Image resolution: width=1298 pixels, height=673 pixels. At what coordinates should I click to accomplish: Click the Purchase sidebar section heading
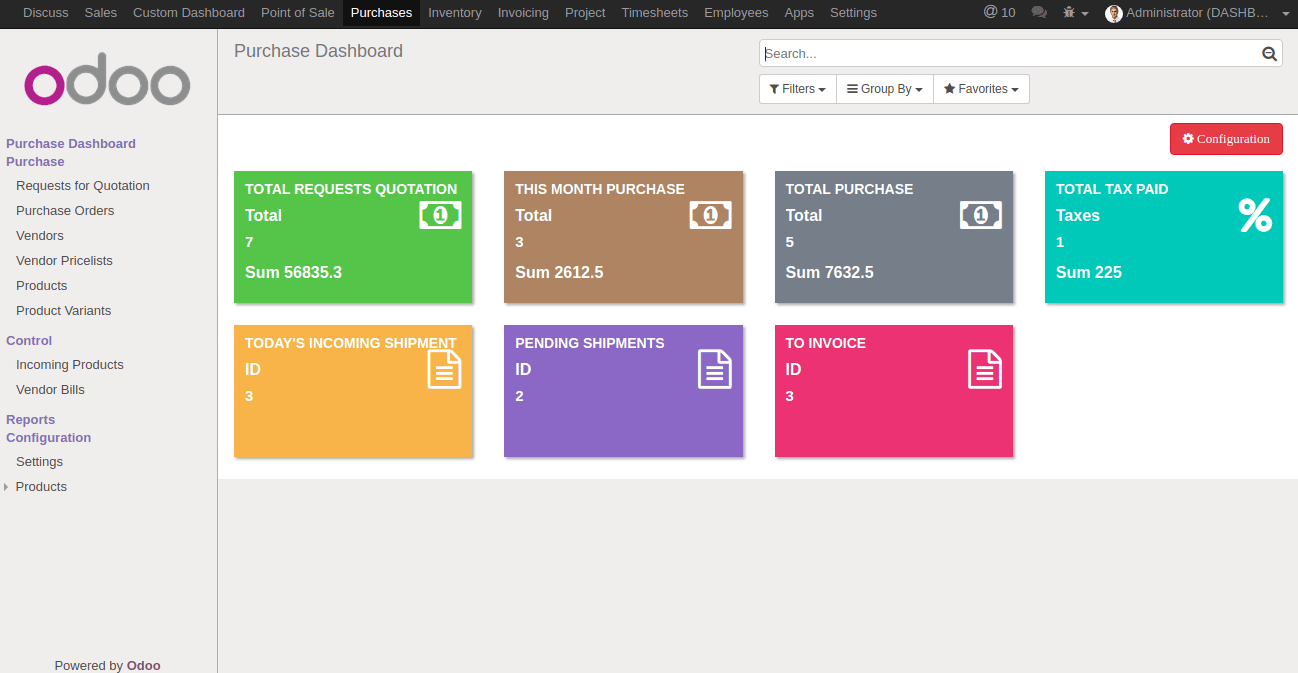click(x=35, y=162)
